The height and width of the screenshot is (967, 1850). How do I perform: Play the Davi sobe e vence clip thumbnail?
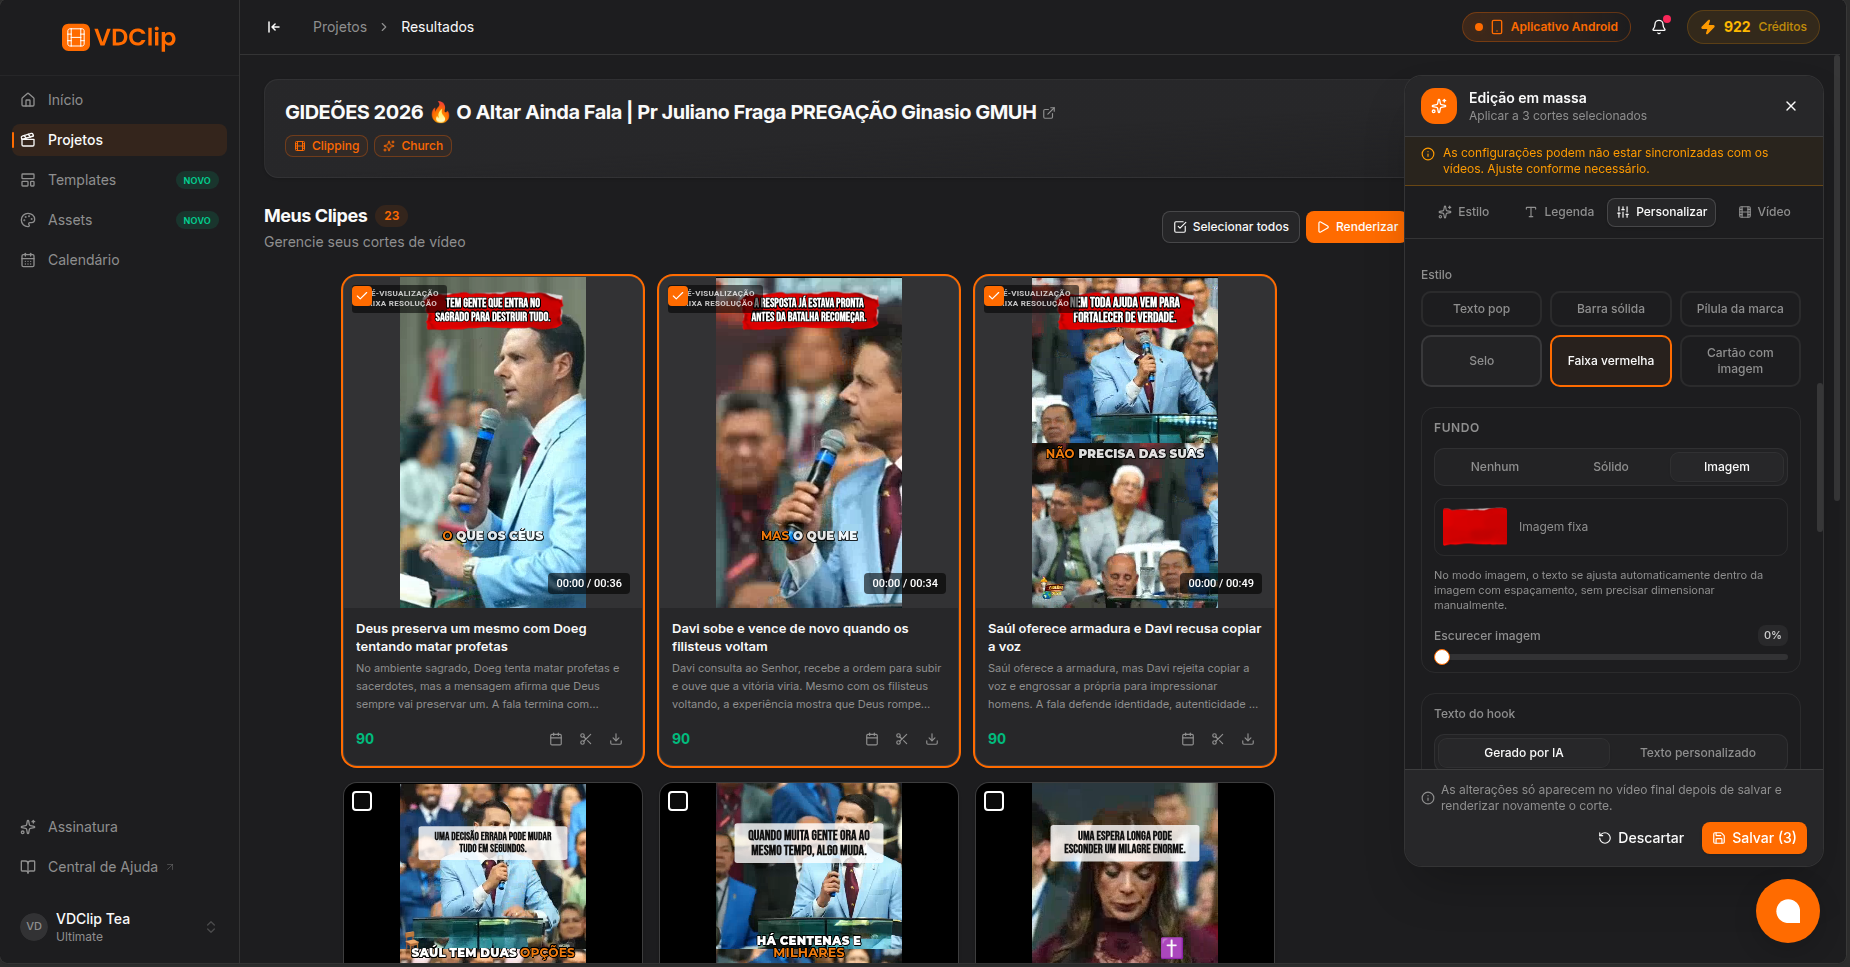[x=809, y=442]
